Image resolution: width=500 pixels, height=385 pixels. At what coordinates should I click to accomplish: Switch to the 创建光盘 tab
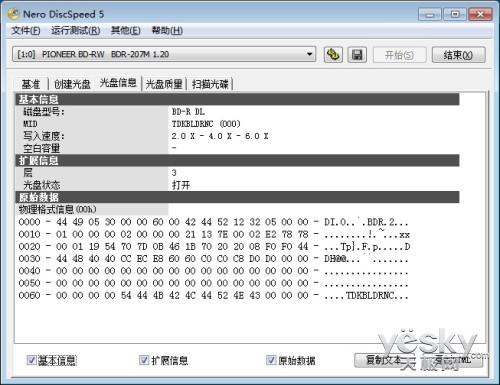(72, 84)
